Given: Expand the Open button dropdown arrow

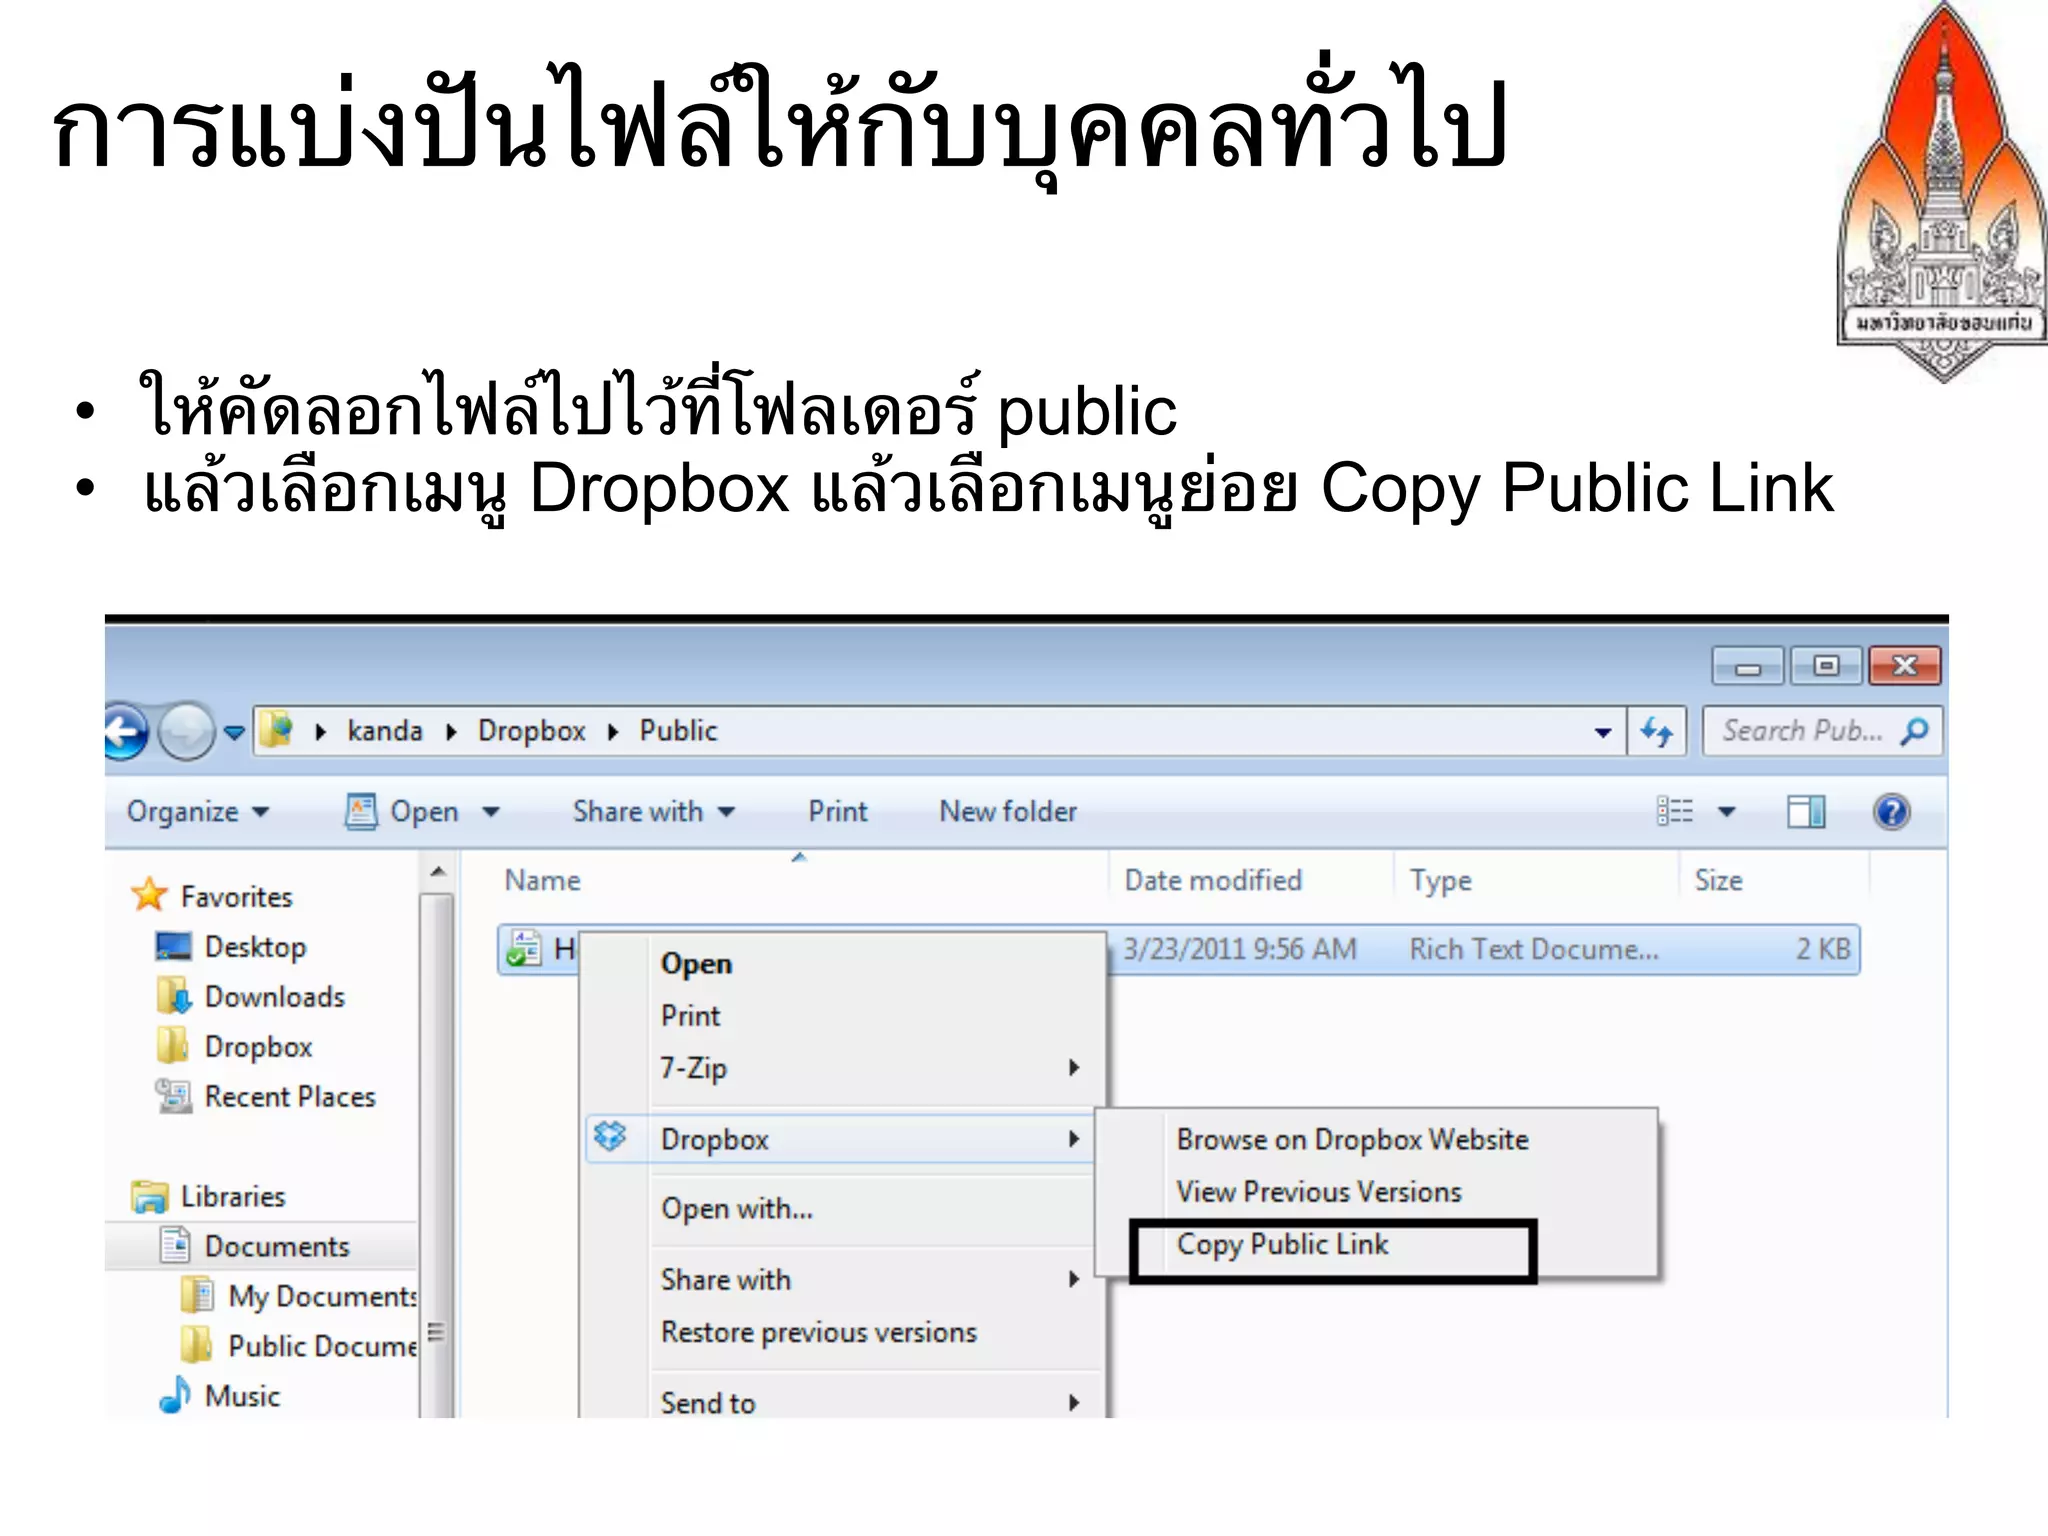Looking at the screenshot, I should [491, 812].
